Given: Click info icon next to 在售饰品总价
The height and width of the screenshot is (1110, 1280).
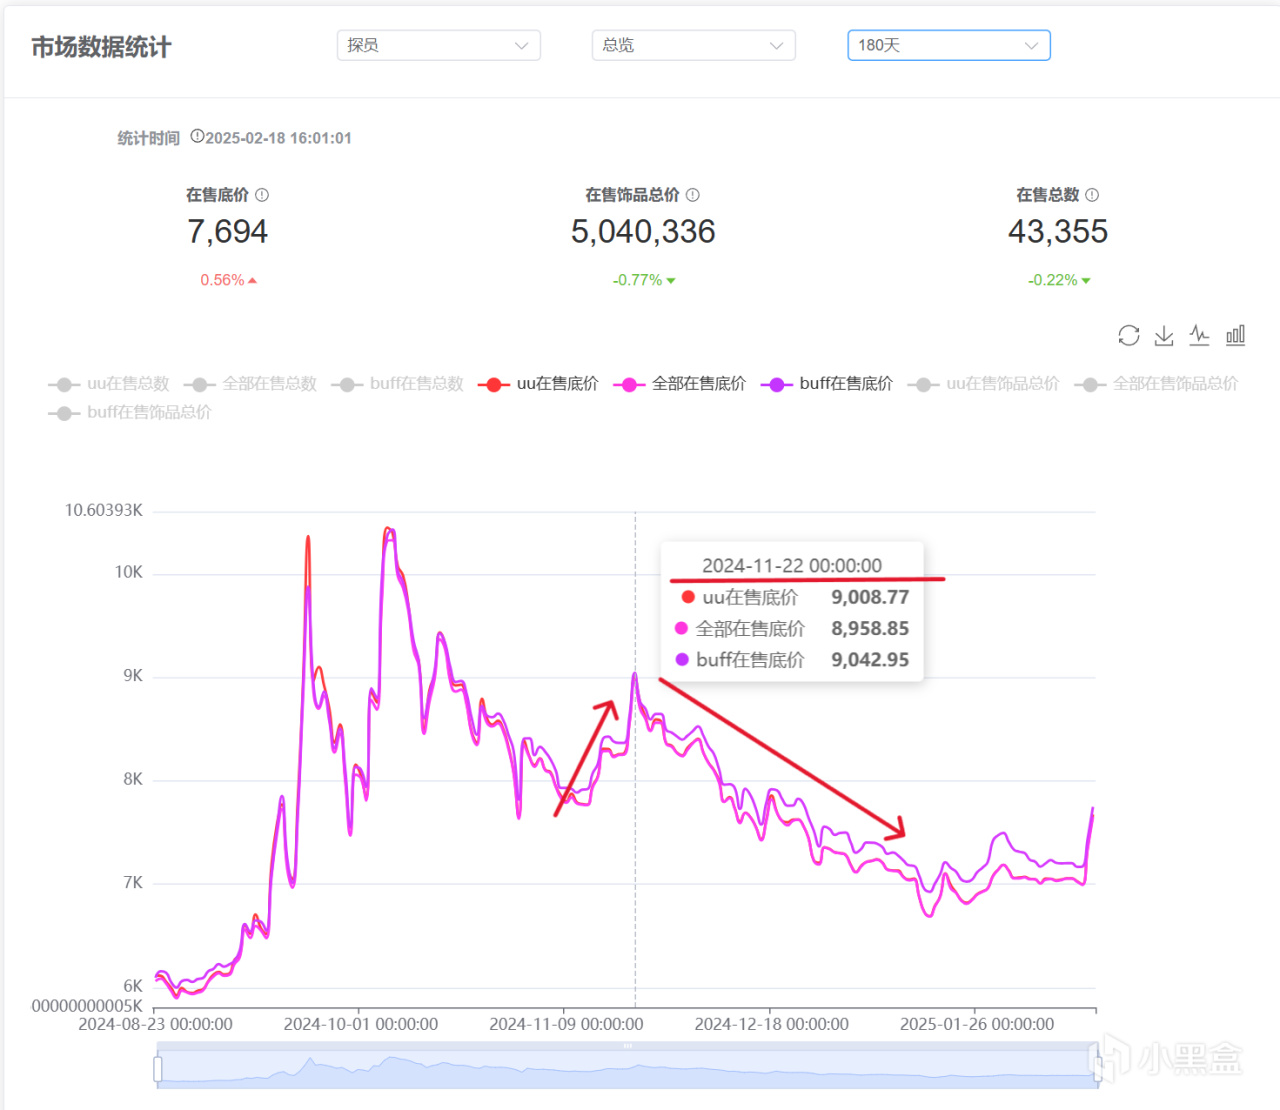Looking at the screenshot, I should [x=693, y=195].
